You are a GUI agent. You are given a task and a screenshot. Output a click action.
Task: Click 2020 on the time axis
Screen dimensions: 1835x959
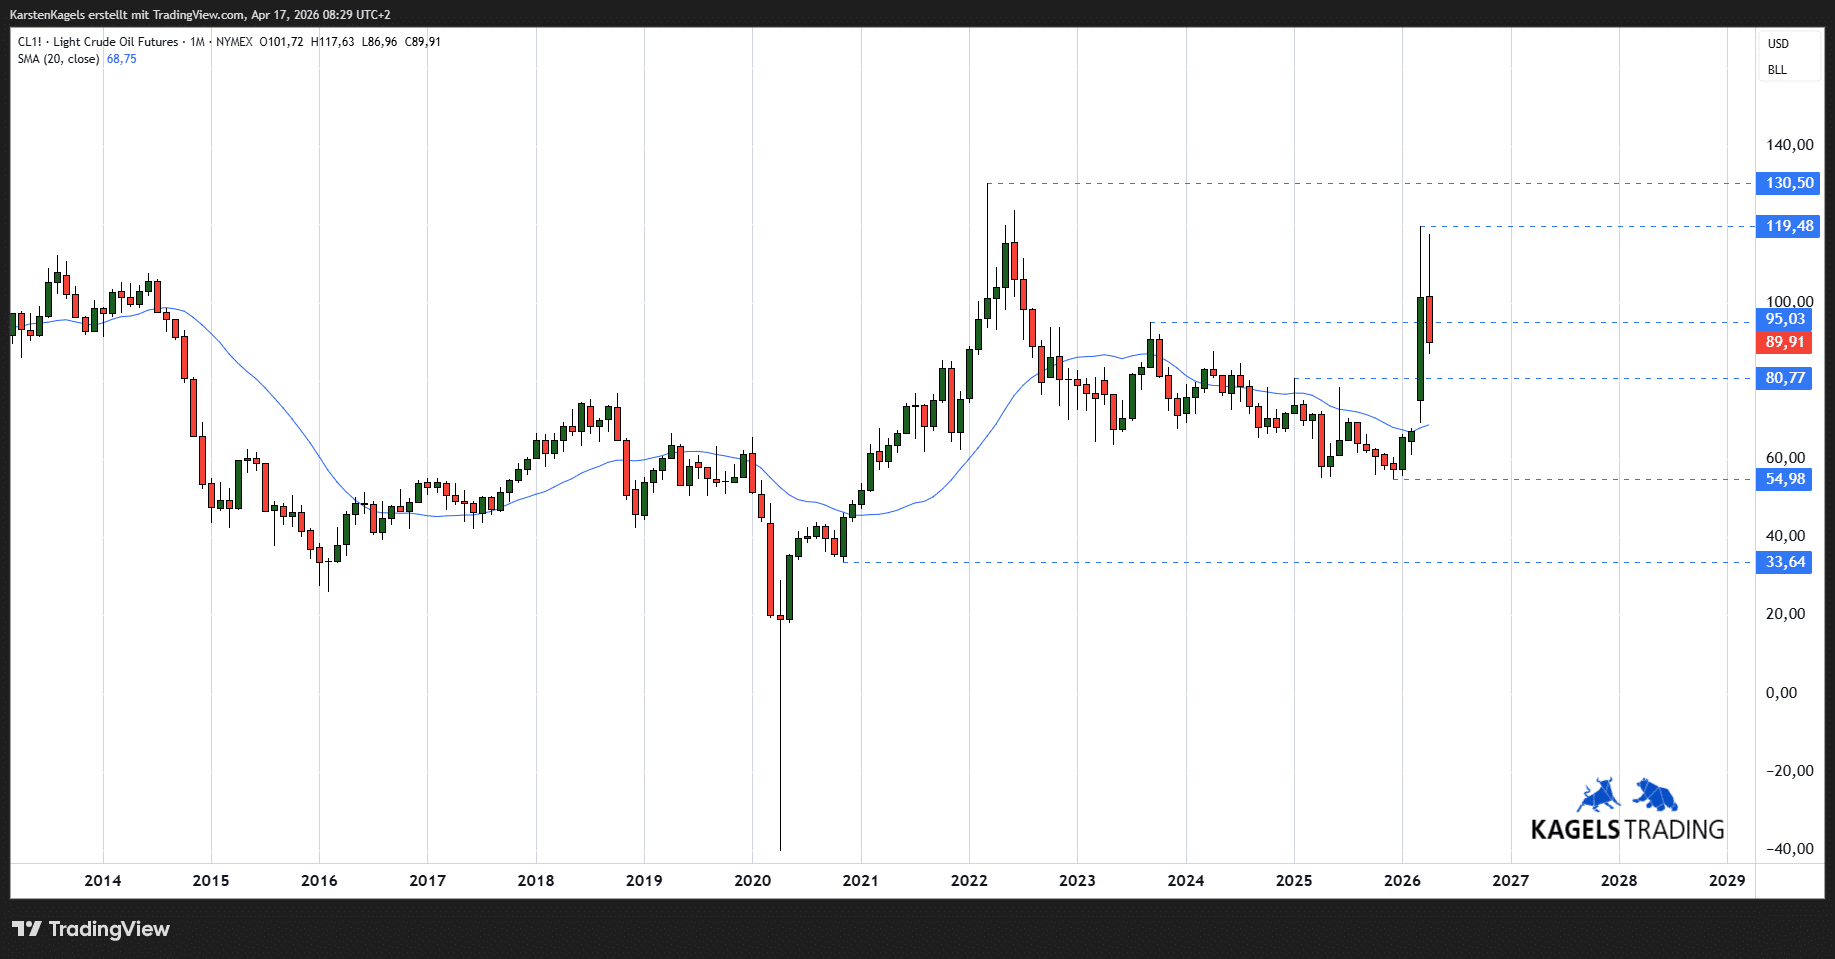click(x=752, y=881)
